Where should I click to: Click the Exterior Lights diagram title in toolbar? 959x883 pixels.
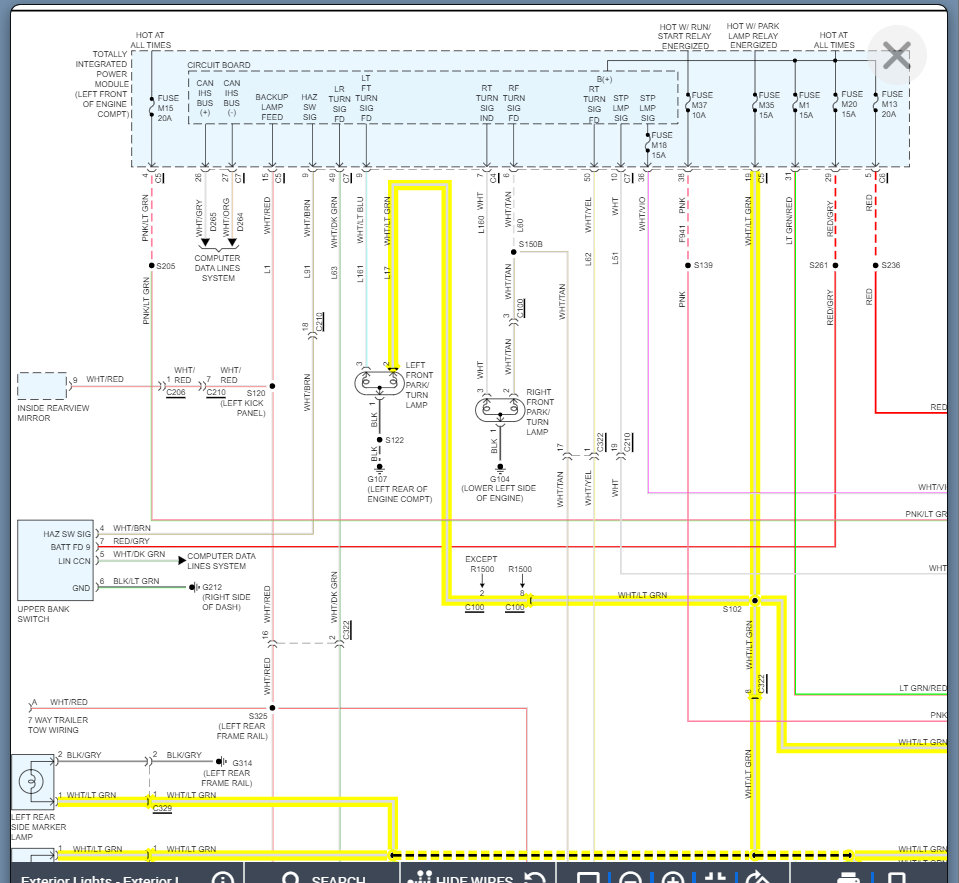click(x=100, y=879)
